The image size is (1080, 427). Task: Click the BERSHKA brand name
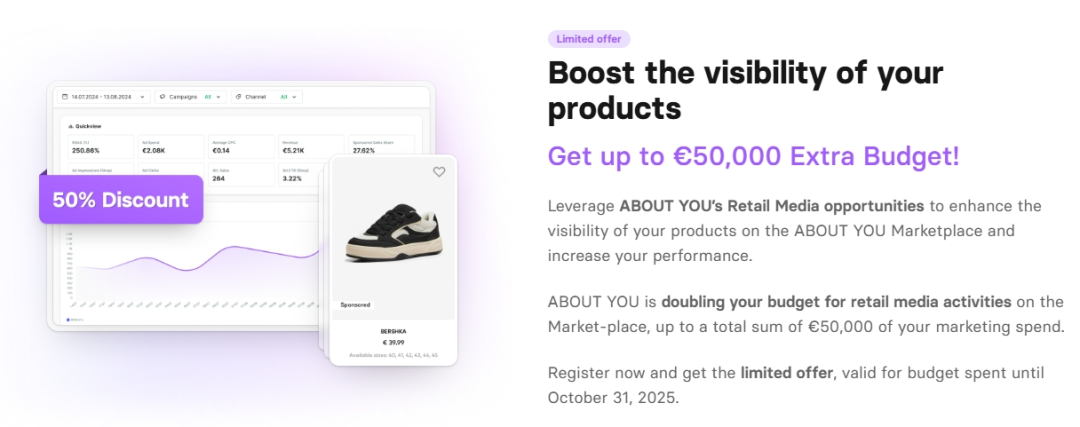coord(392,330)
